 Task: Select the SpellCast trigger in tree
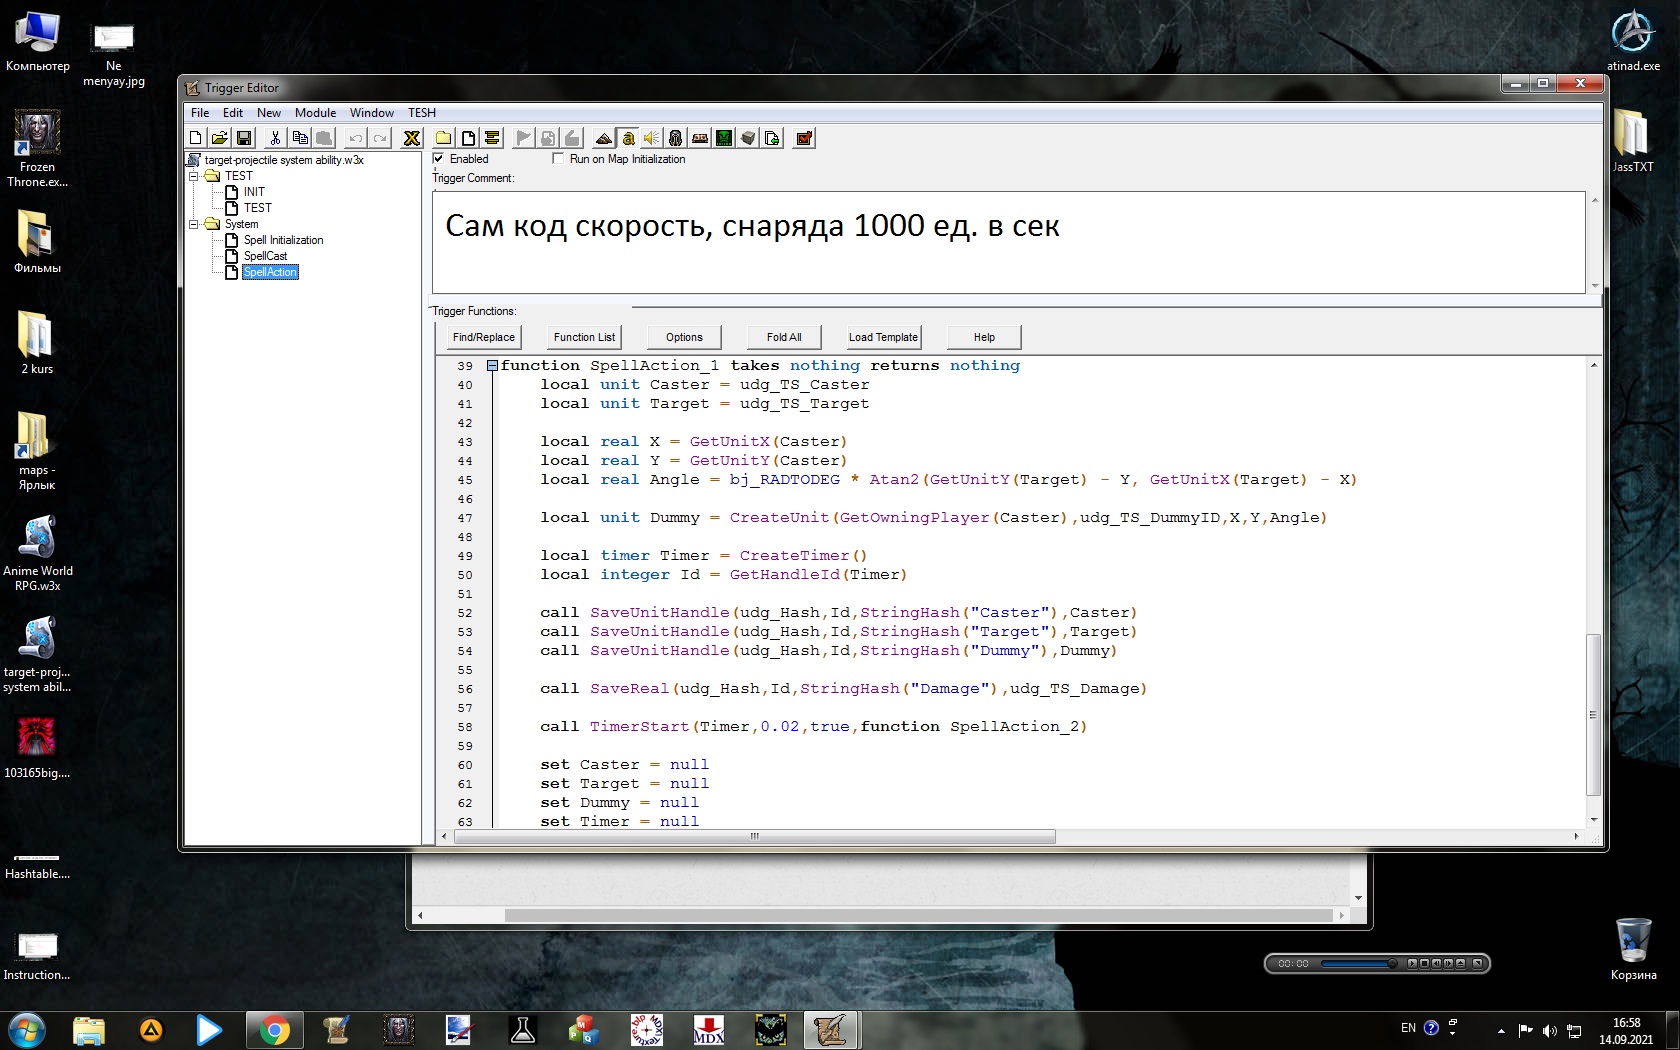[265, 256]
